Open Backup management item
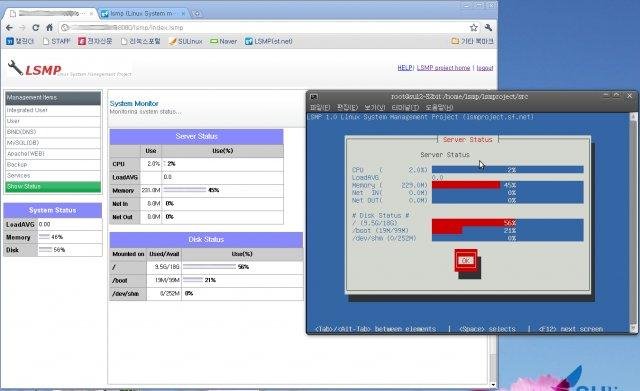The image size is (640, 391). pos(53,164)
